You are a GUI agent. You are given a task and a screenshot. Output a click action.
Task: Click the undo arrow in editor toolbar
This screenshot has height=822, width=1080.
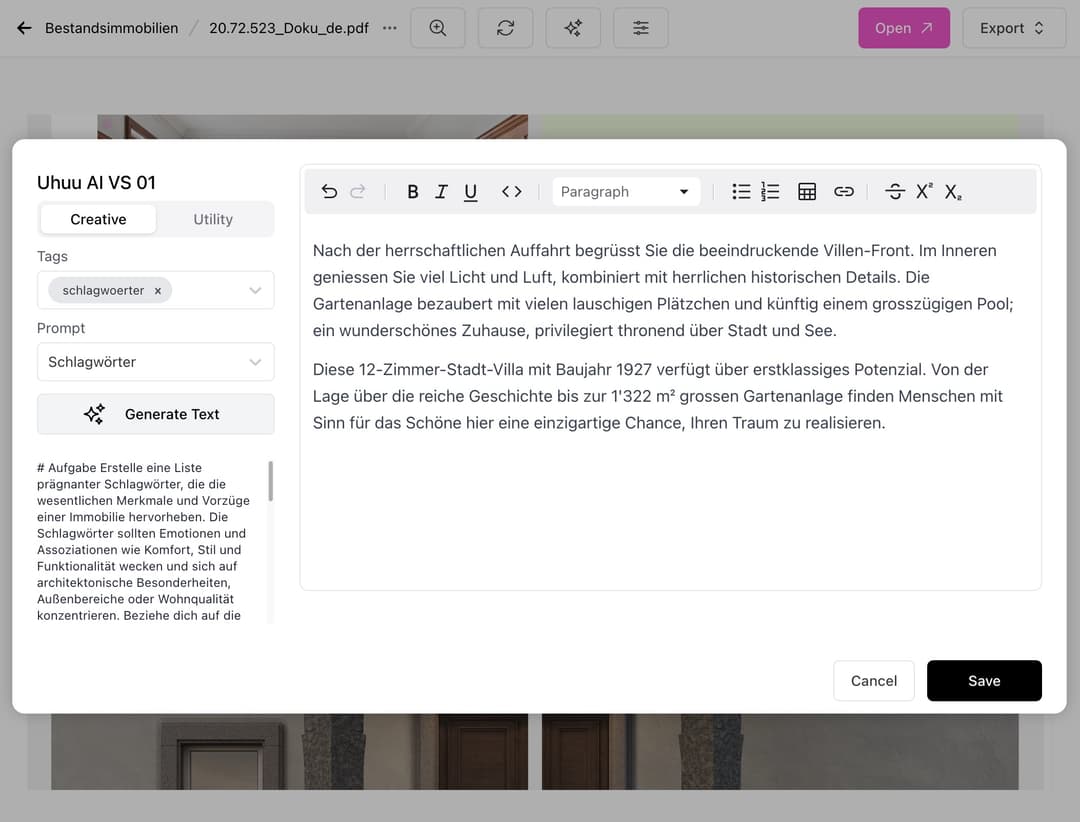[x=329, y=192]
